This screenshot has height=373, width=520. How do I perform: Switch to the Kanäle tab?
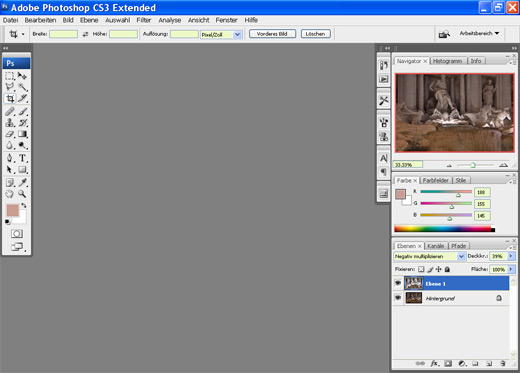tap(436, 246)
